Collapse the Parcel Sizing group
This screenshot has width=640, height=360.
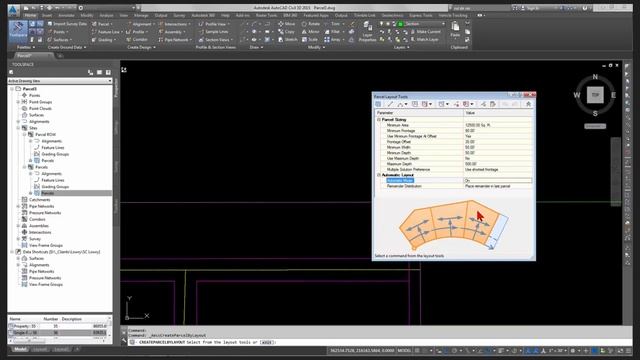pyautogui.click(x=378, y=120)
